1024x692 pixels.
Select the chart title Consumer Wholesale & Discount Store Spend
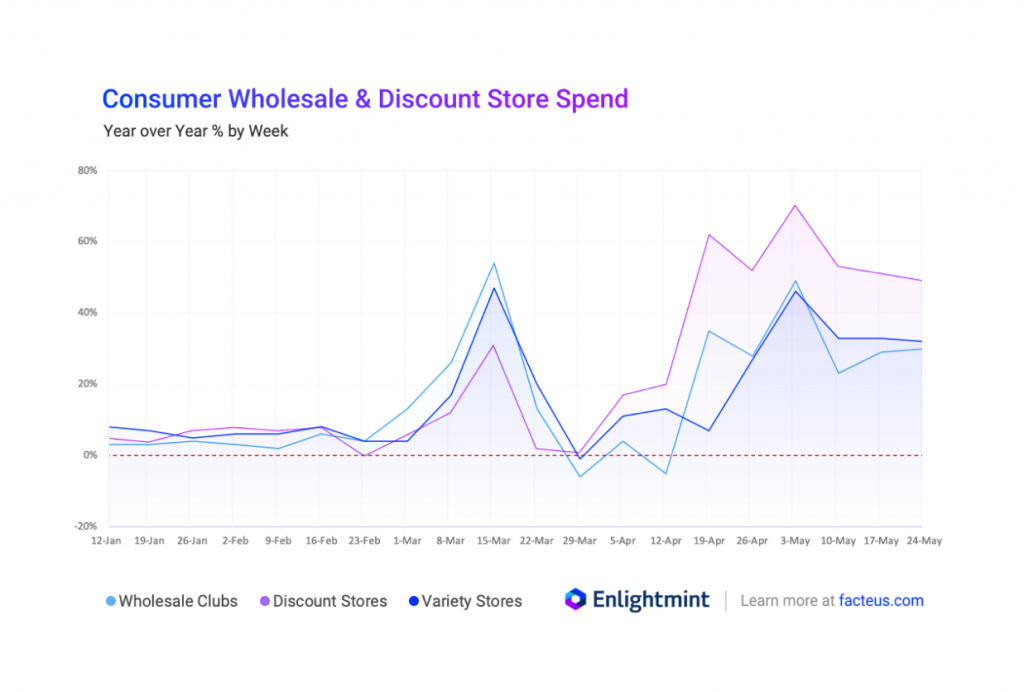(365, 99)
